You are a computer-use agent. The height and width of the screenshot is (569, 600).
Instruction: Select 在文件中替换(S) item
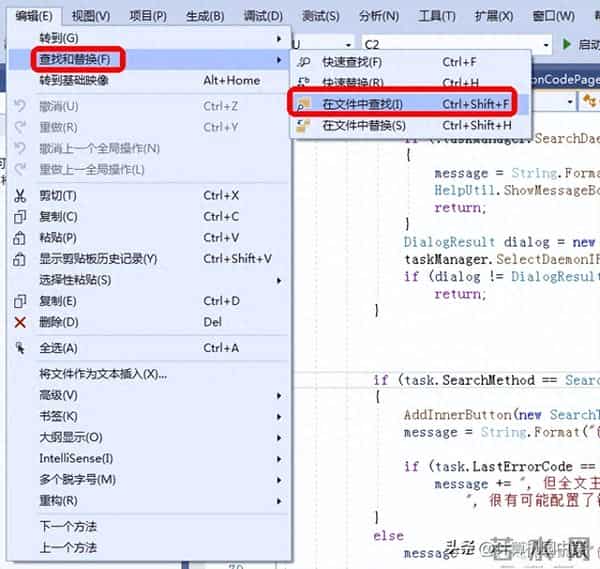(411, 126)
